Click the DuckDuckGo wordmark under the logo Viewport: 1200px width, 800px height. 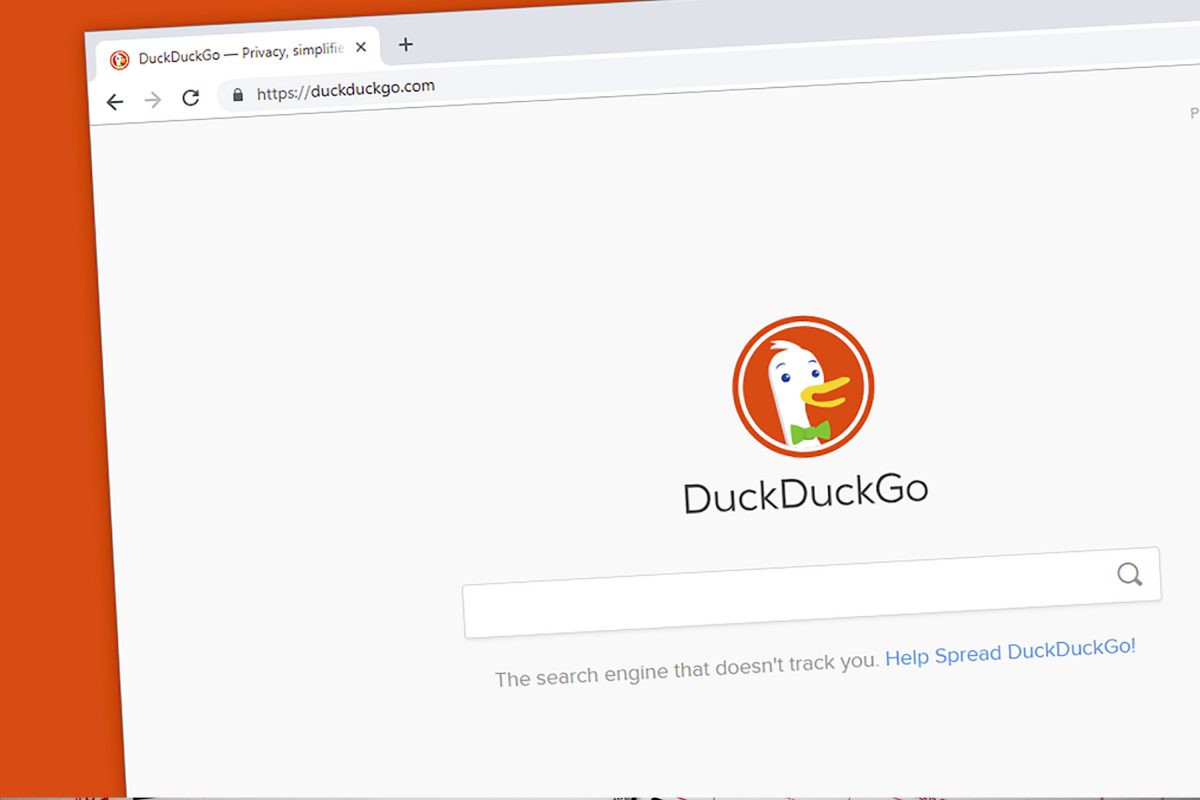[x=805, y=494]
